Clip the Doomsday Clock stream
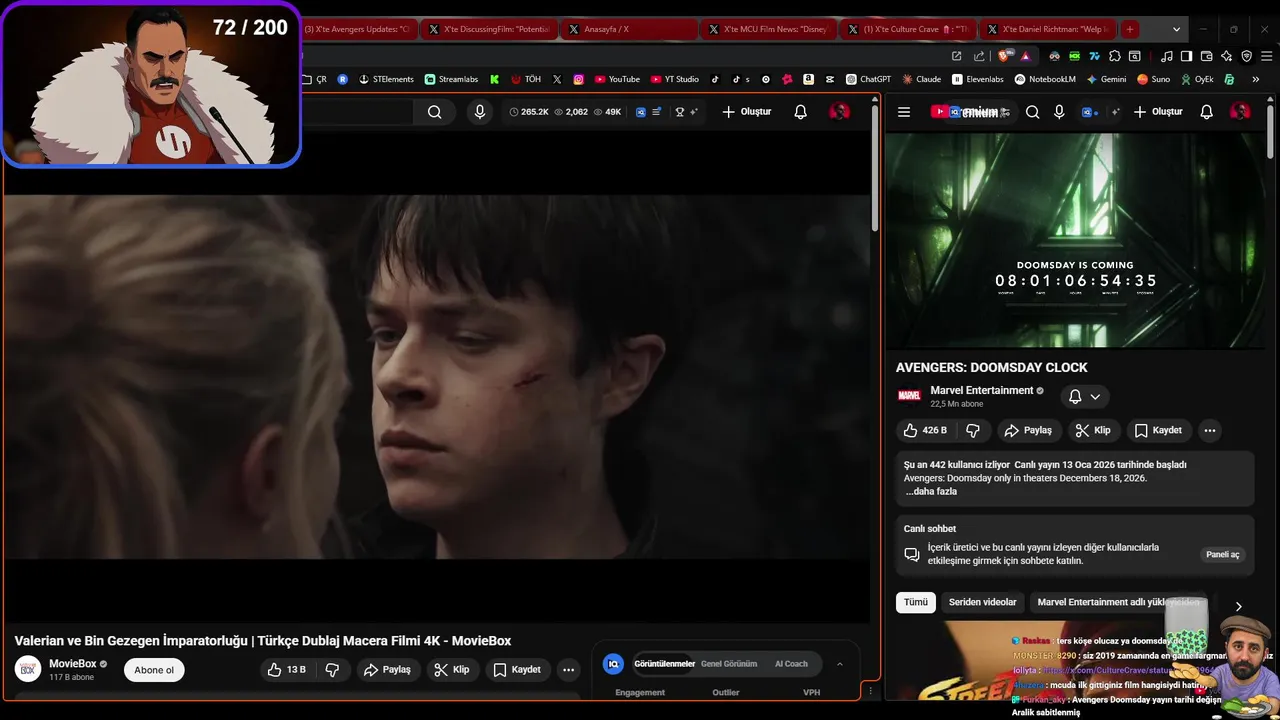Viewport: 1280px width, 720px height. point(1093,430)
